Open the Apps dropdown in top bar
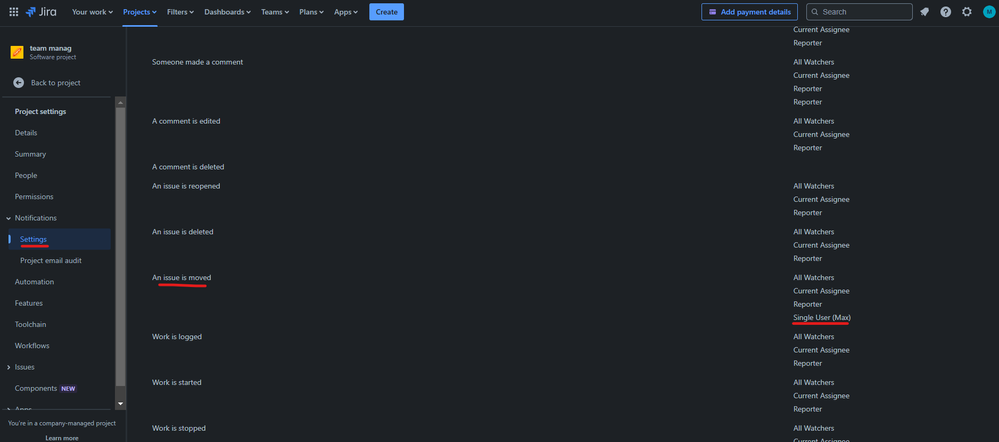The image size is (999, 442). (x=346, y=11)
